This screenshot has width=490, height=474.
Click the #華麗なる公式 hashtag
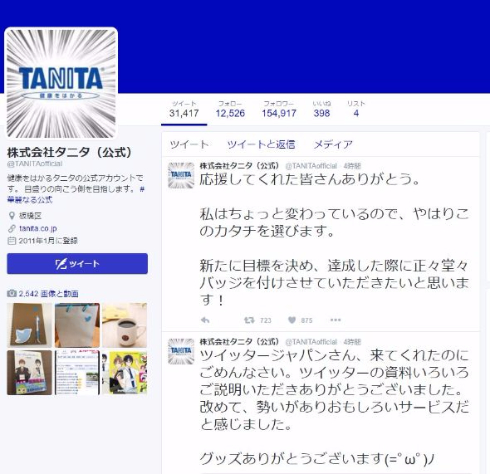pos(30,200)
